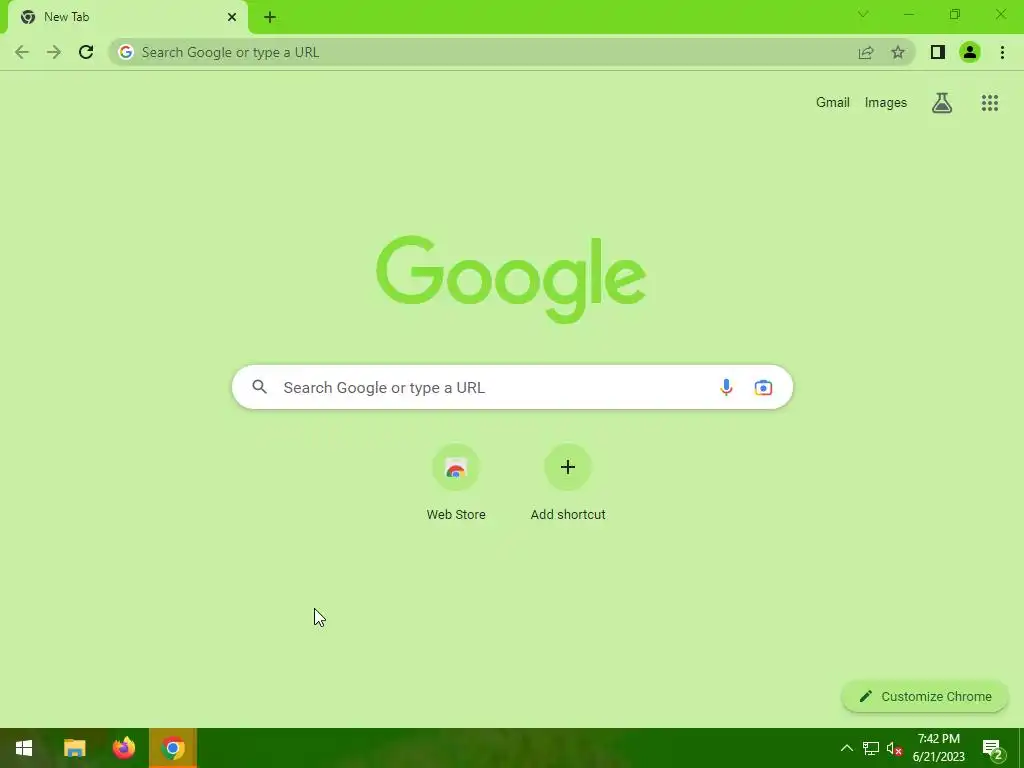Minimize the Chrome window
Image resolution: width=1024 pixels, height=768 pixels.
pos(909,14)
